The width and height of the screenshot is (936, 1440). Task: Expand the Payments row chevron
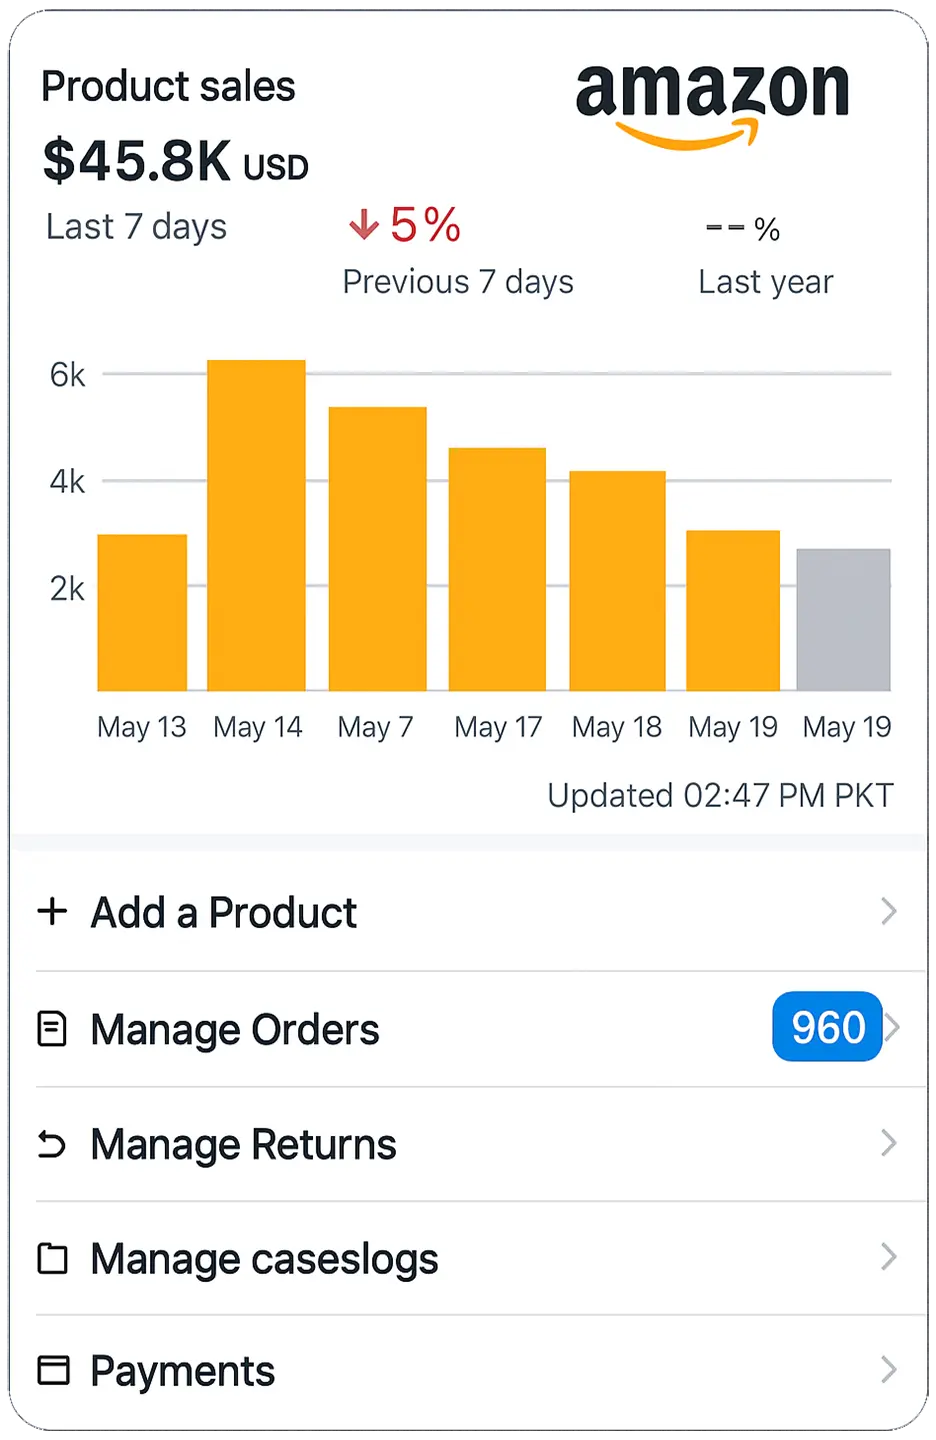888,1370
